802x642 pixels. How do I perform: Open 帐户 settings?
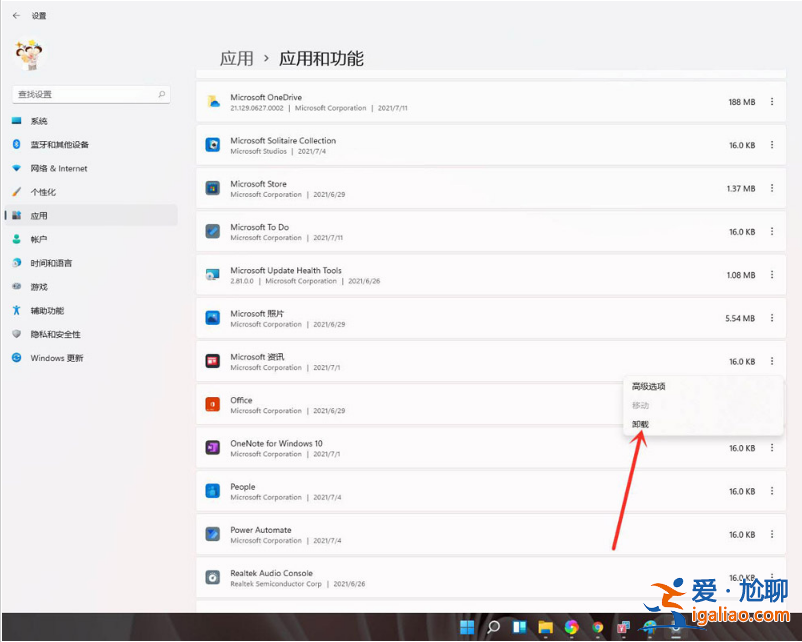tap(40, 239)
